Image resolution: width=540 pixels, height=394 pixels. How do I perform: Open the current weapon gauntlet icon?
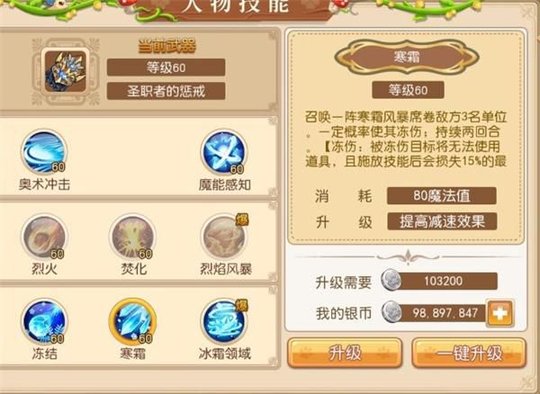coord(65,72)
